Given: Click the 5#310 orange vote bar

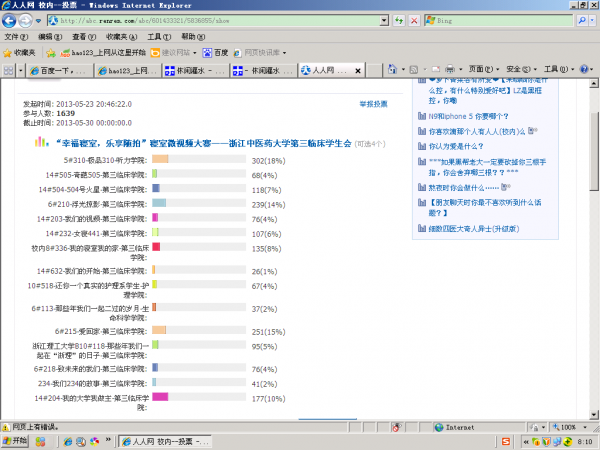Looking at the screenshot, I should click(x=160, y=159).
